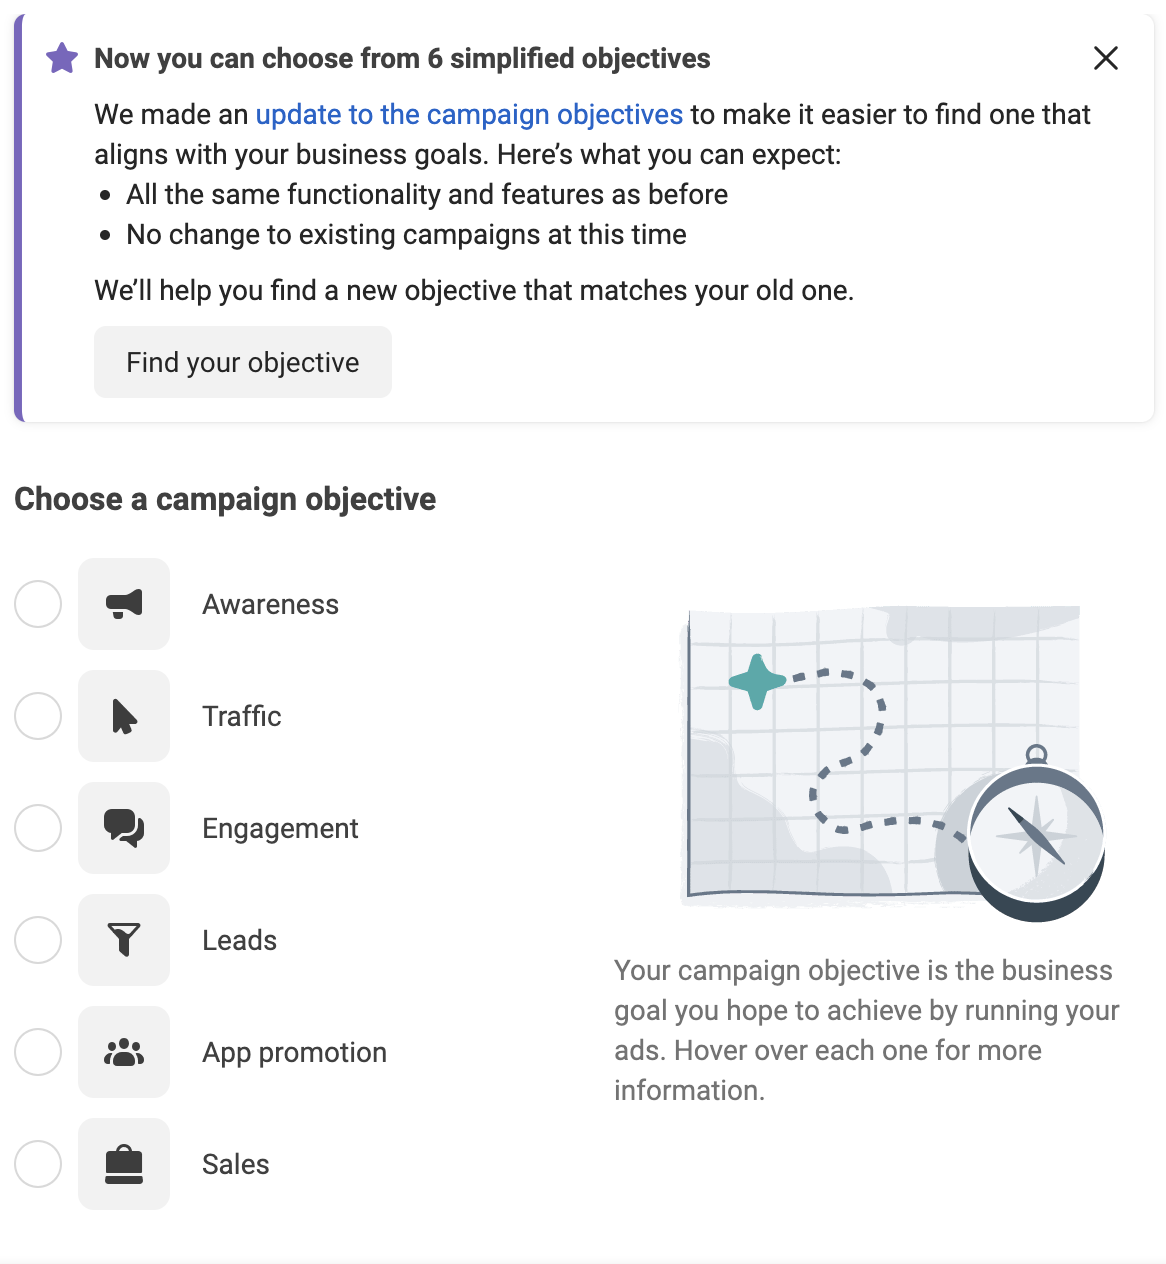The width and height of the screenshot is (1166, 1264).
Task: Click the Sales objective label
Action: pos(236,1164)
